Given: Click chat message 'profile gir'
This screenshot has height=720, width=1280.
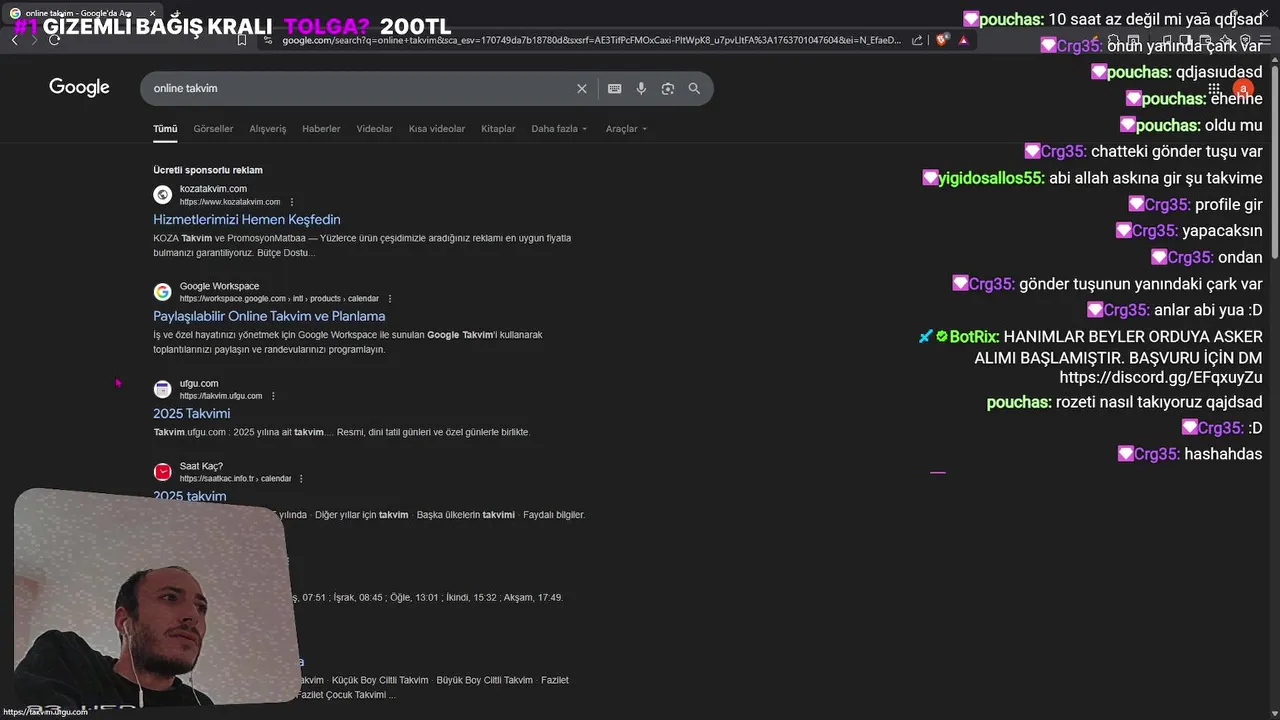Looking at the screenshot, I should 1229,204.
